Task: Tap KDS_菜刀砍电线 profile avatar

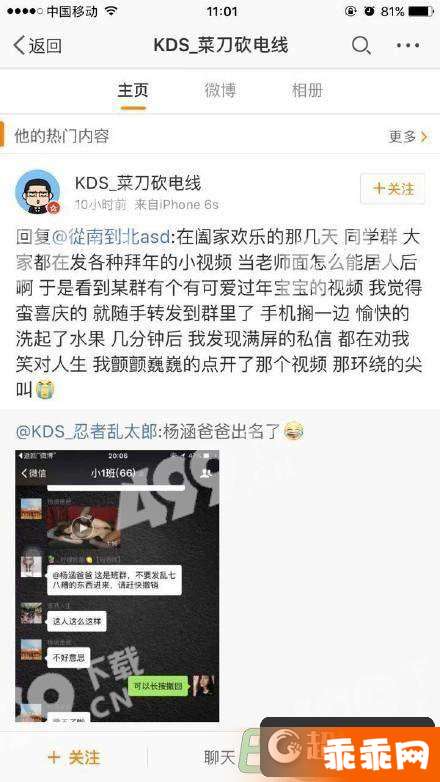Action: 37,192
